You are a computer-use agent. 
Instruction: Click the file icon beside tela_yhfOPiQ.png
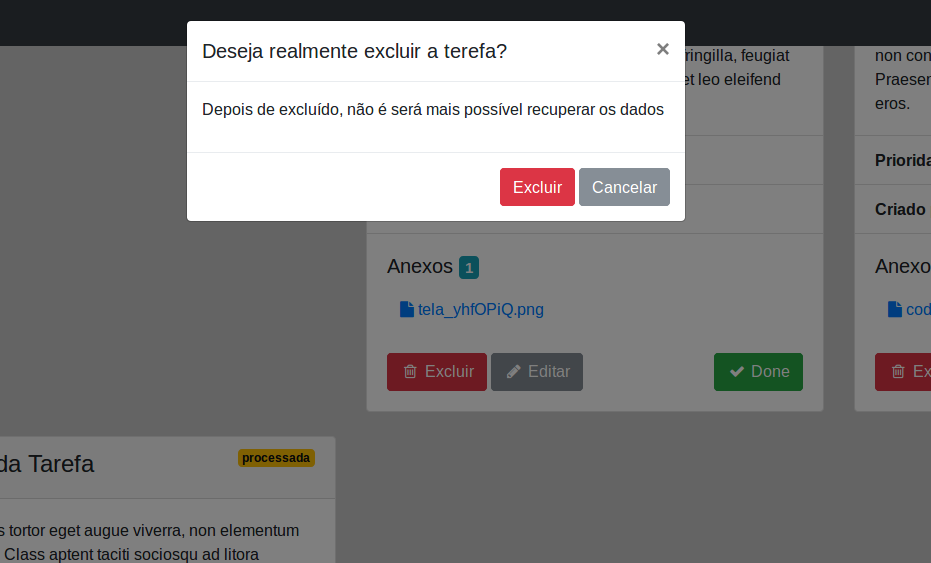point(407,309)
